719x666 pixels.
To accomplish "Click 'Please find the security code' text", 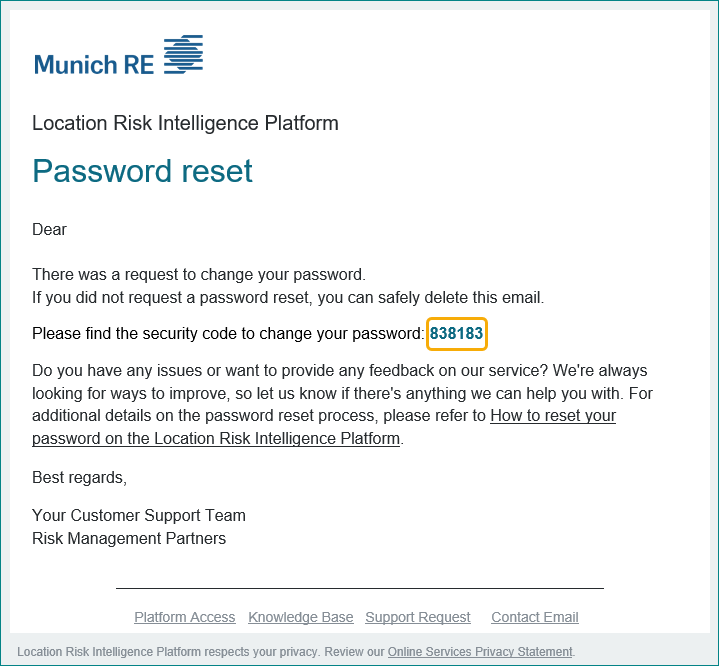I will tap(228, 333).
